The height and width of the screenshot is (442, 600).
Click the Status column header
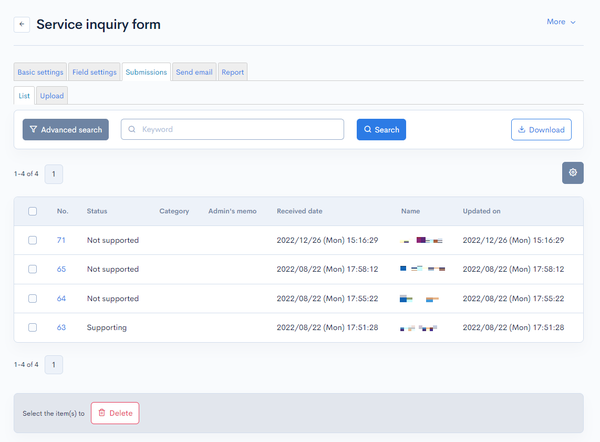(x=97, y=211)
